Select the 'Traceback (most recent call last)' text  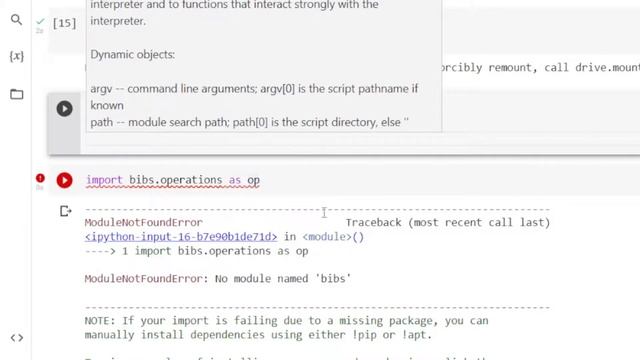[x=448, y=222]
